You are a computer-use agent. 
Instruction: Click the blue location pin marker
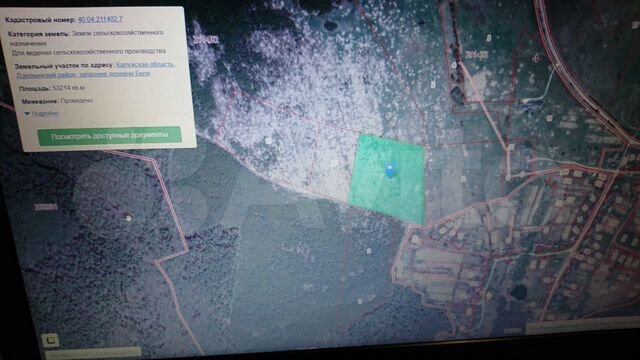[391, 170]
